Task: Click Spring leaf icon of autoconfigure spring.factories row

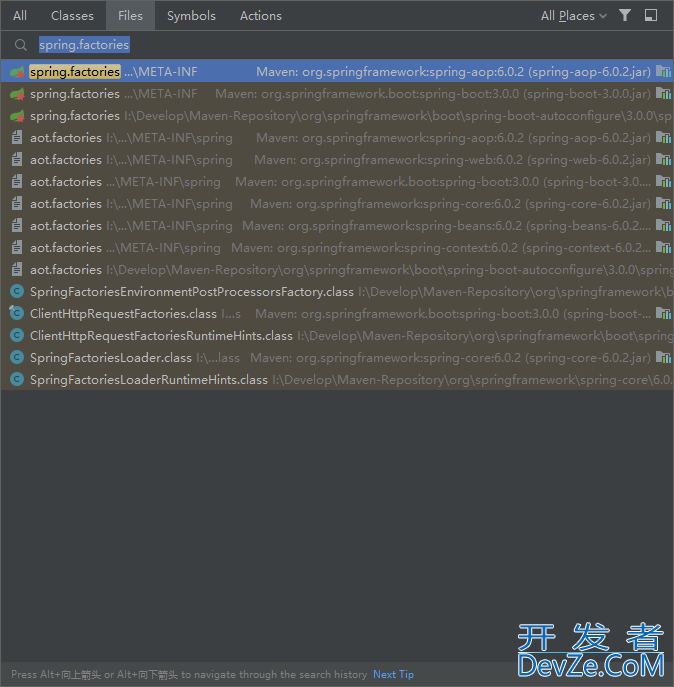Action: coord(17,116)
